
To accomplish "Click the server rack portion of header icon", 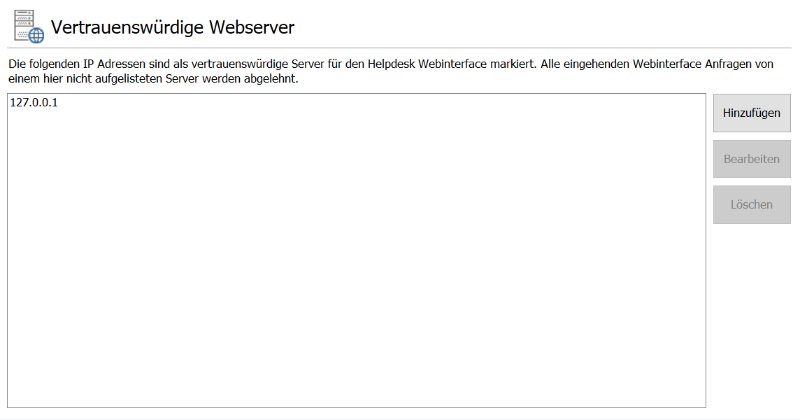I will pyautogui.click(x=22, y=22).
